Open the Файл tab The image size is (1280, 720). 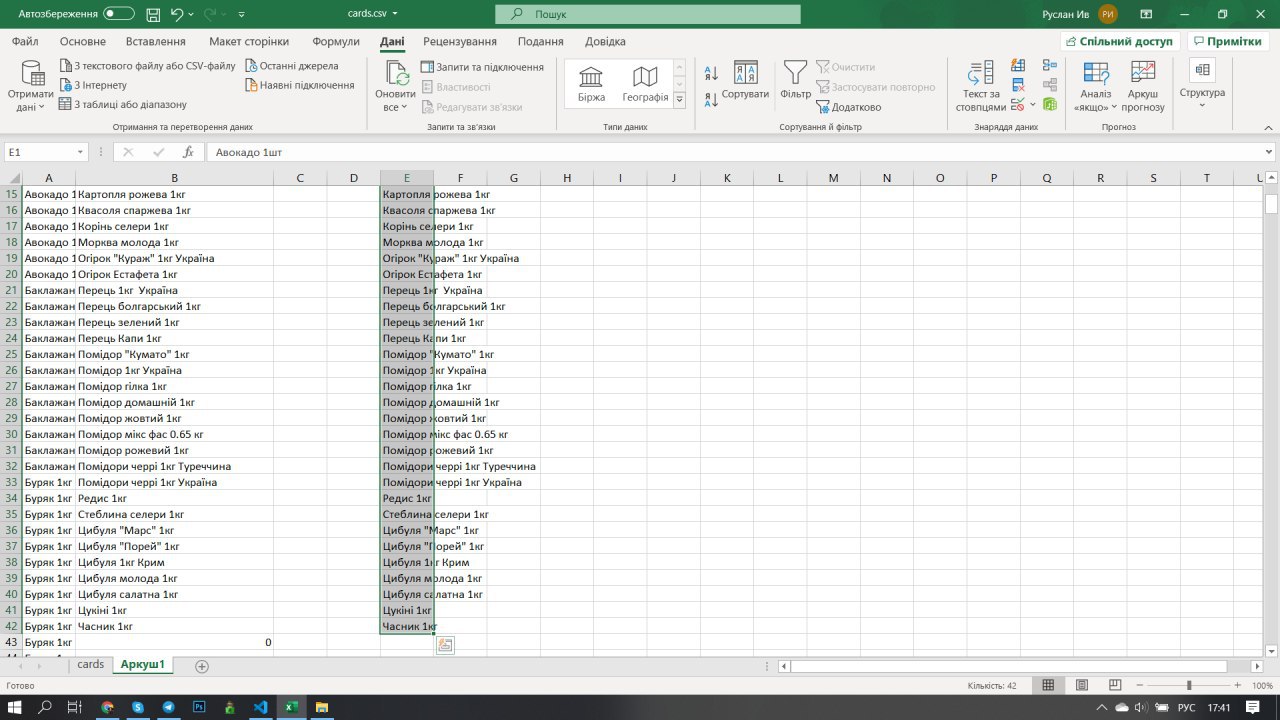25,41
